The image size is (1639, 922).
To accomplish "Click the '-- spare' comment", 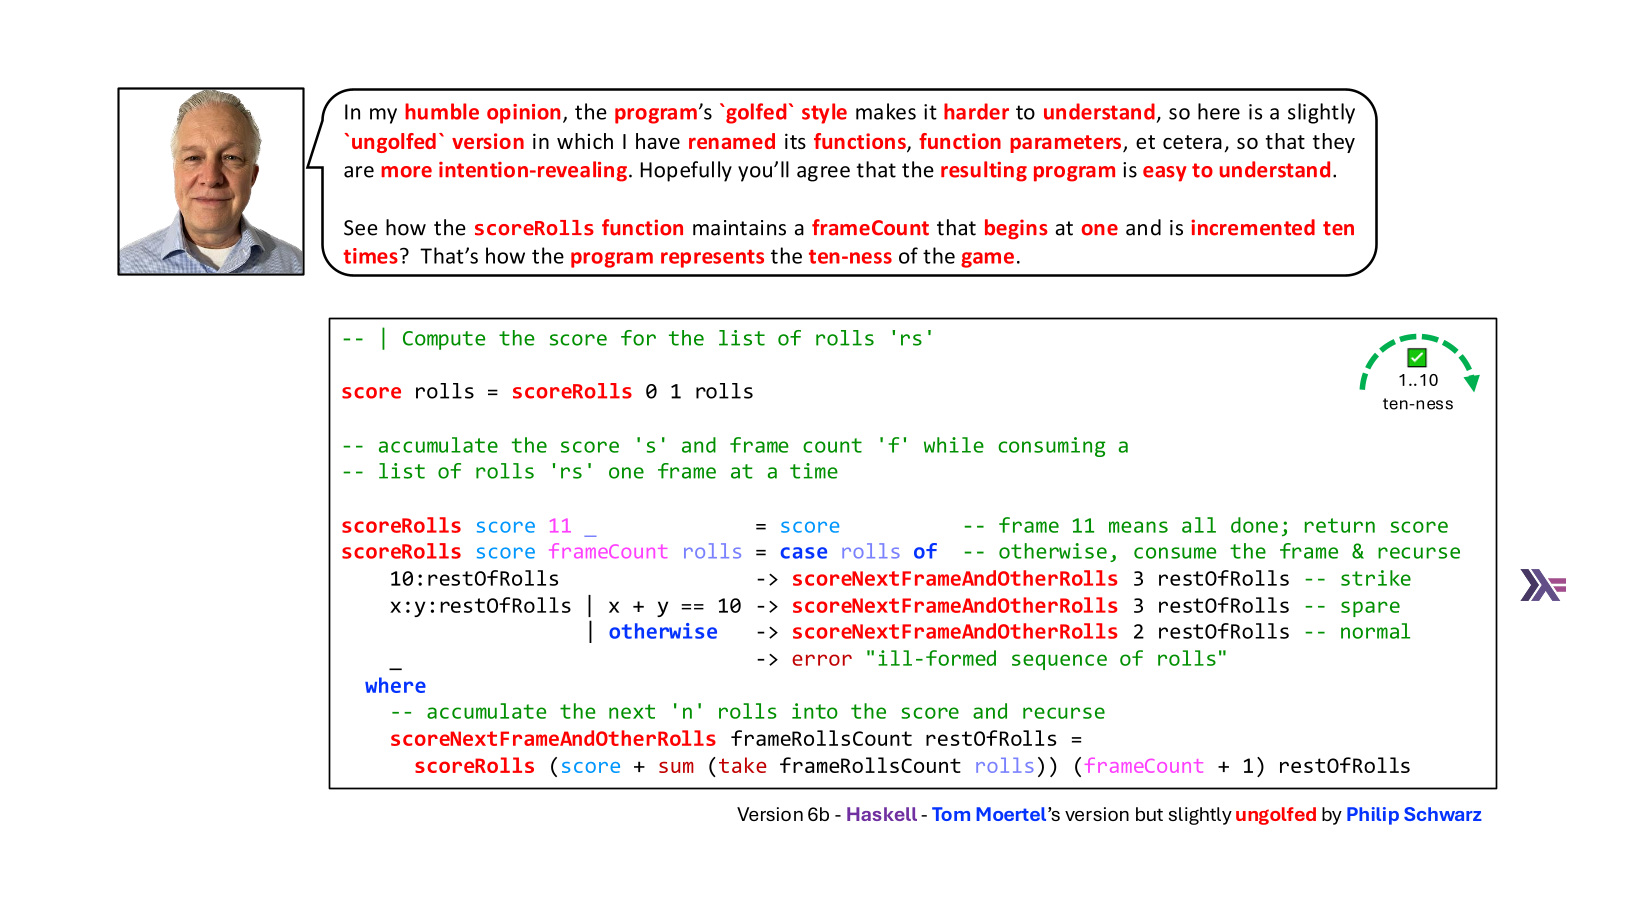I will pos(1352,606).
